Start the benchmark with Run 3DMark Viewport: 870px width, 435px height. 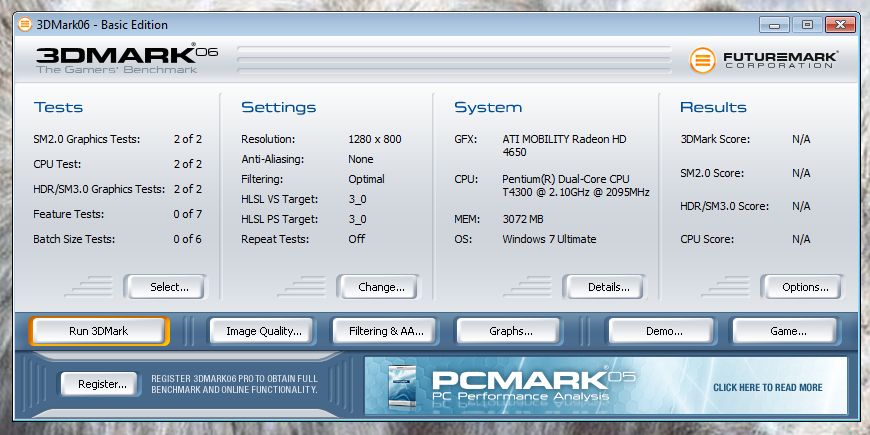[x=99, y=331]
